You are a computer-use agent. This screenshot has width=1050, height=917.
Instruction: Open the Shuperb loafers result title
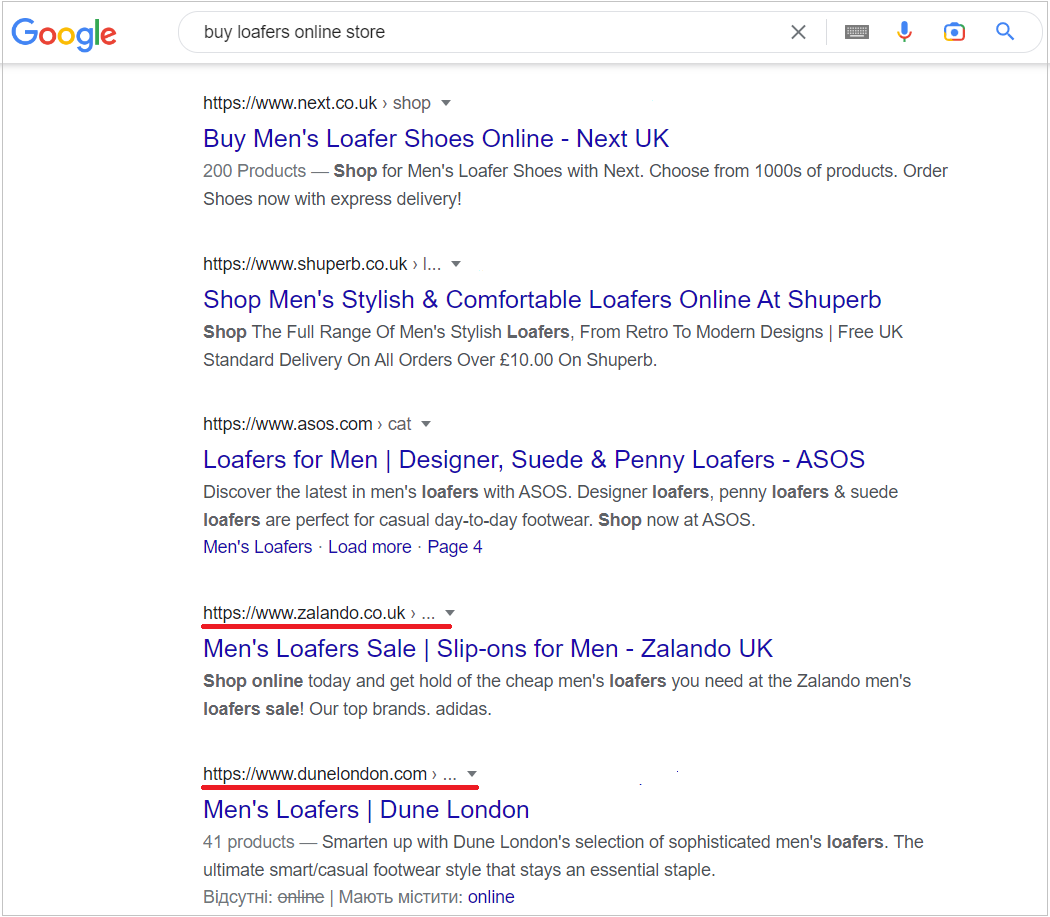[x=542, y=299]
